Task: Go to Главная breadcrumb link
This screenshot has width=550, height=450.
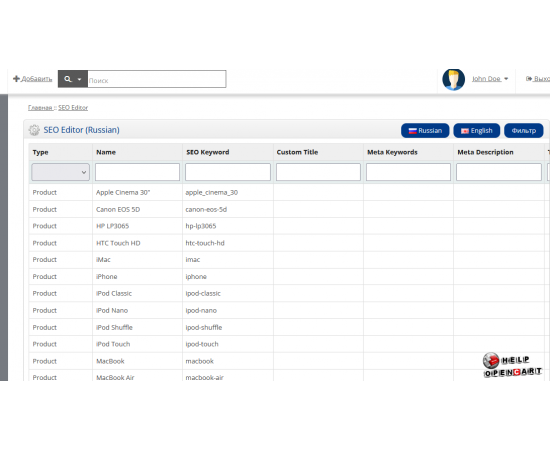Action: point(40,108)
